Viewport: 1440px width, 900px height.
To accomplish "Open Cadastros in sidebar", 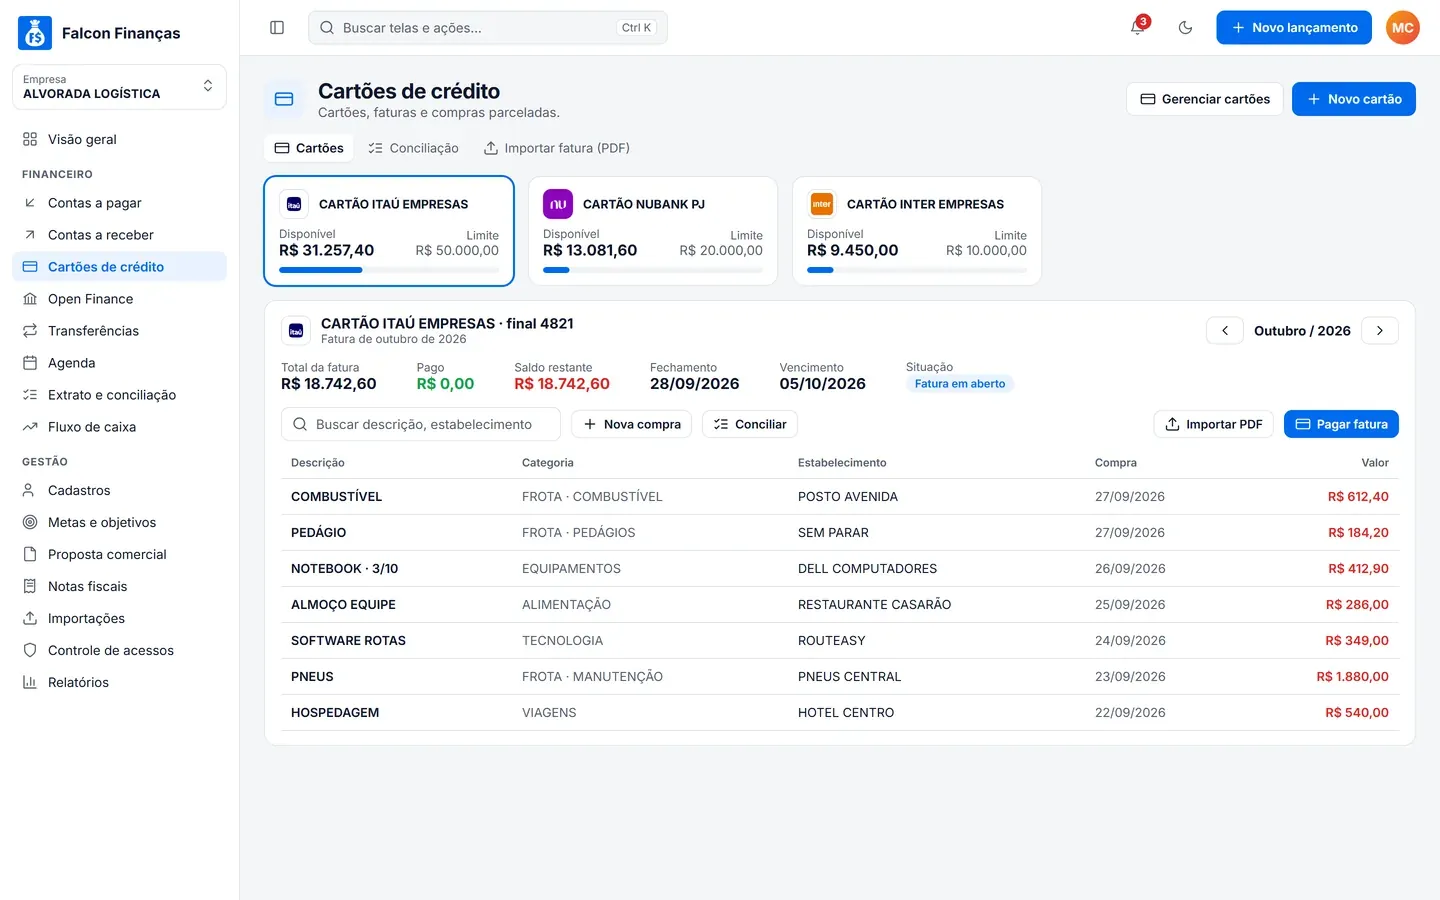I will [x=119, y=490].
